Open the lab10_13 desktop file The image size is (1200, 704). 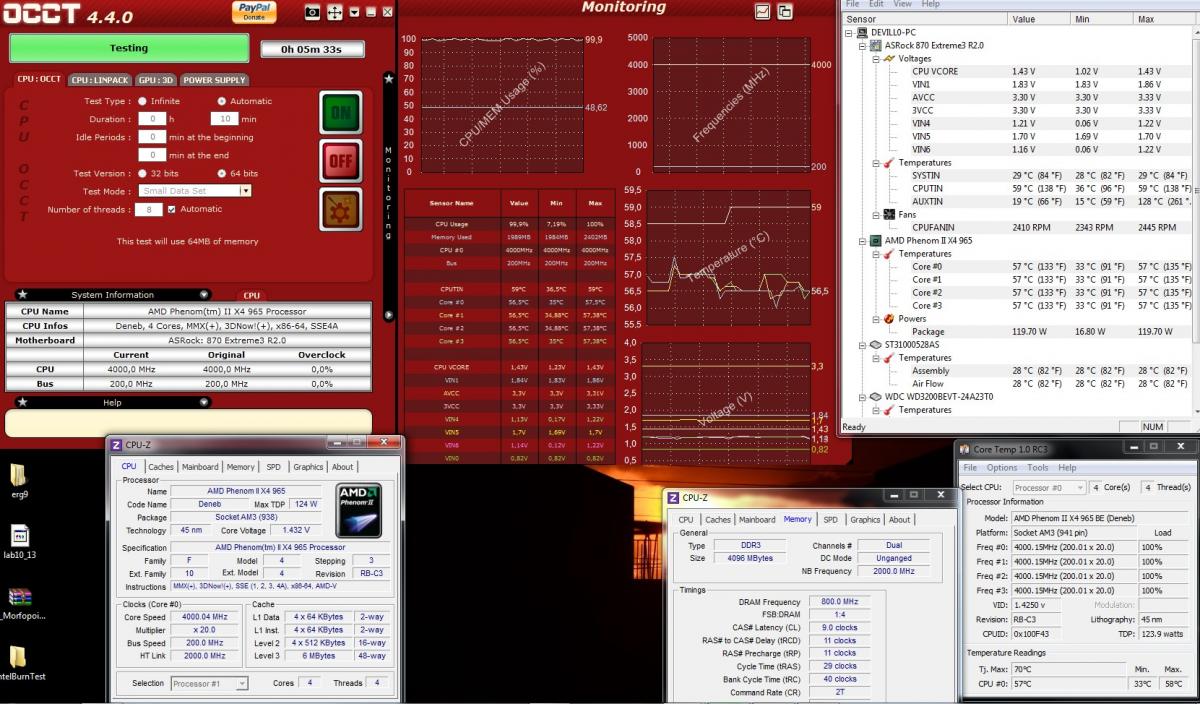[20, 536]
